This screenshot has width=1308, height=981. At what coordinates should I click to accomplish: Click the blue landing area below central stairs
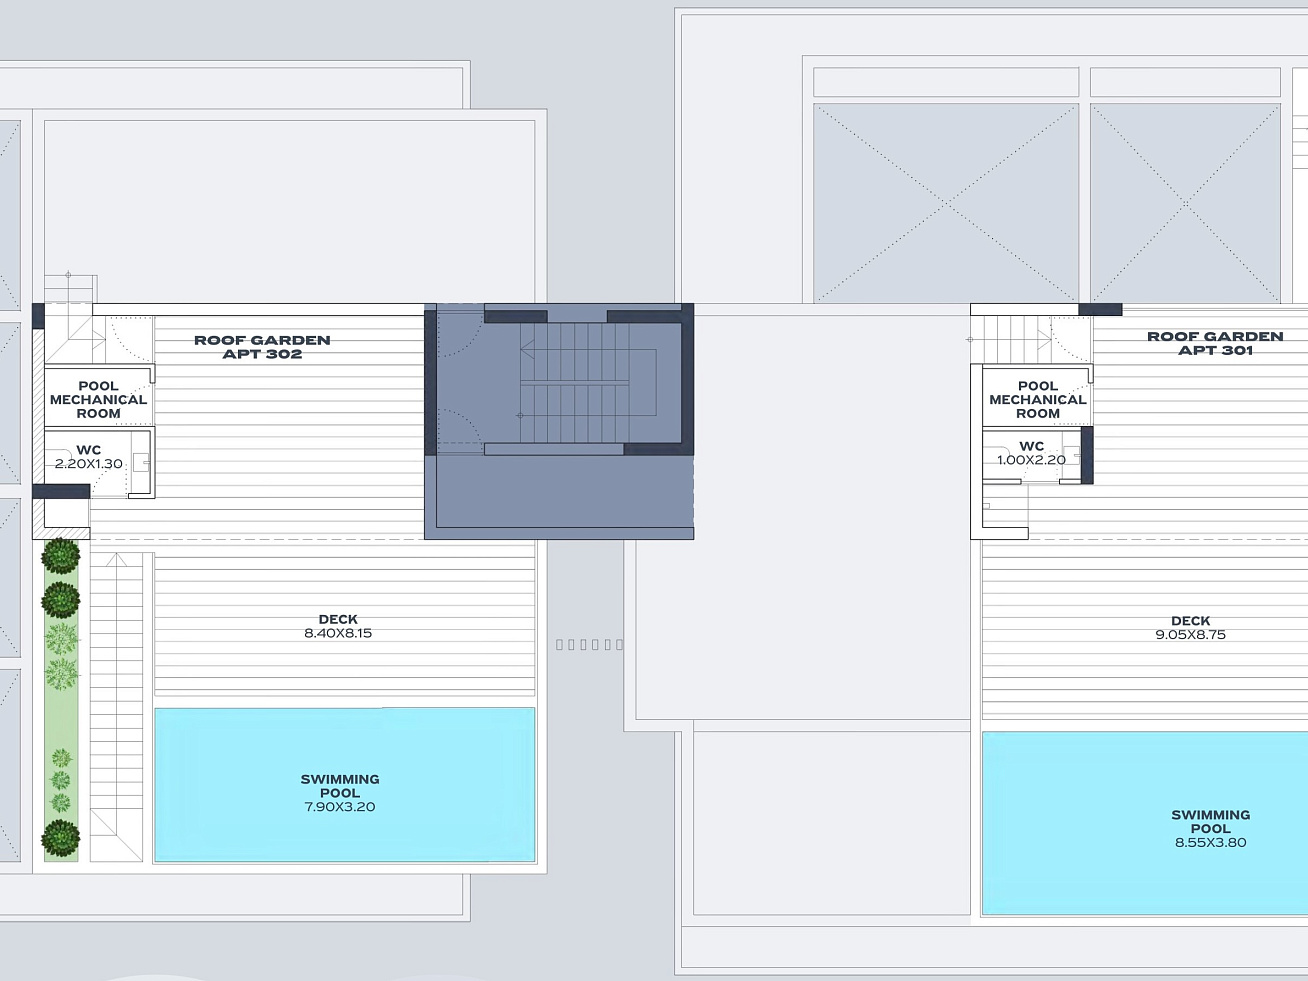point(559,495)
